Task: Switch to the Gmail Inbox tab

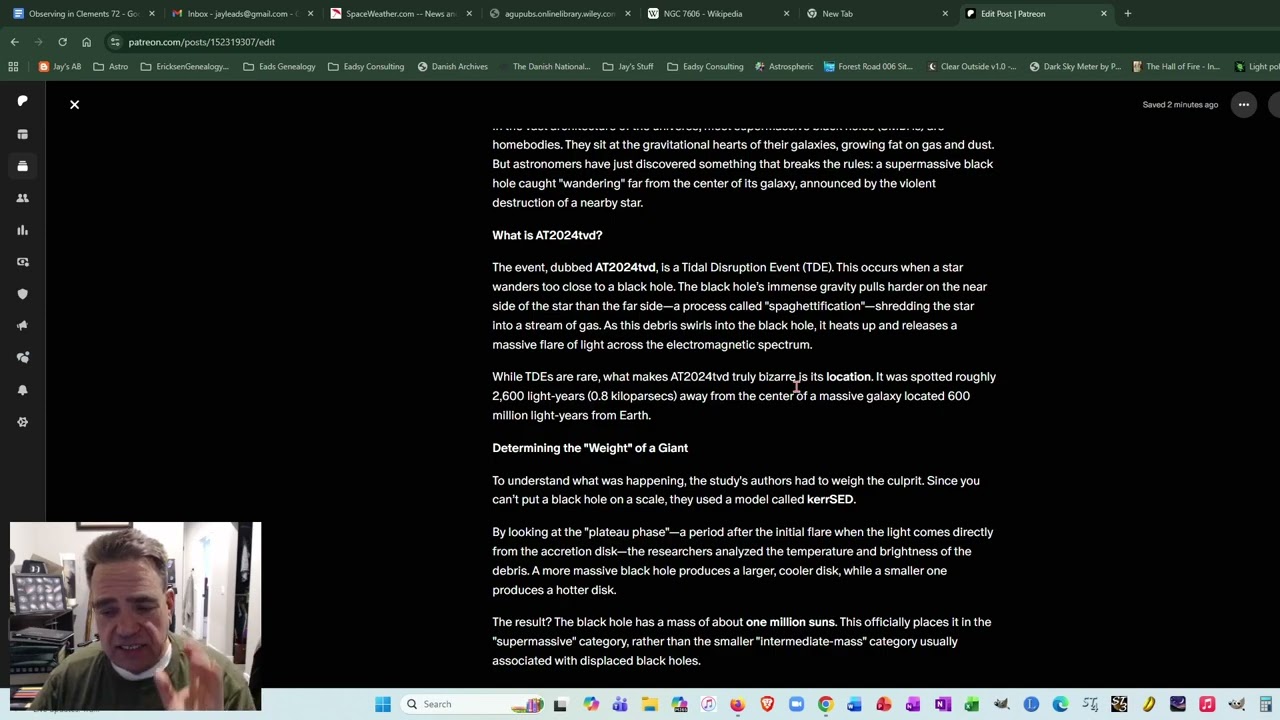Action: coord(240,14)
